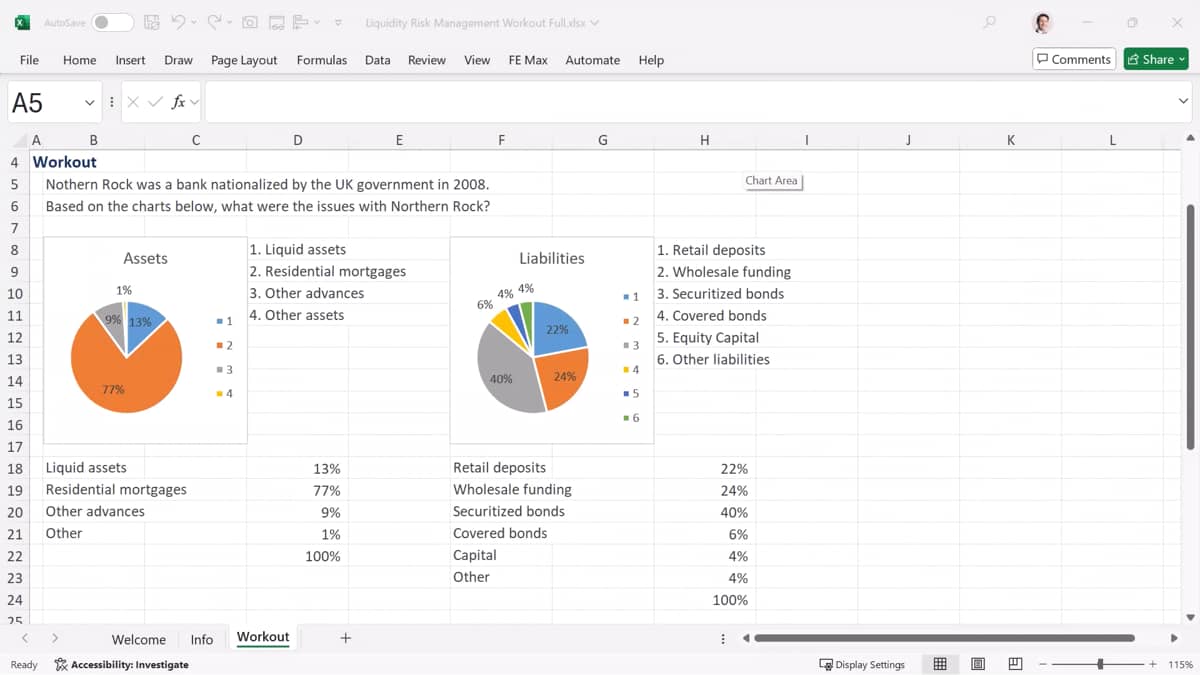Click the formula bar Enter checkmark icon
Image resolution: width=1200 pixels, height=675 pixels.
coord(155,102)
